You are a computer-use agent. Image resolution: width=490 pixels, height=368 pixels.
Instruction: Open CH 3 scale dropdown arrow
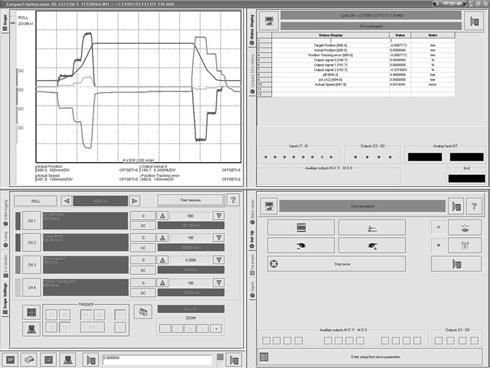click(219, 260)
